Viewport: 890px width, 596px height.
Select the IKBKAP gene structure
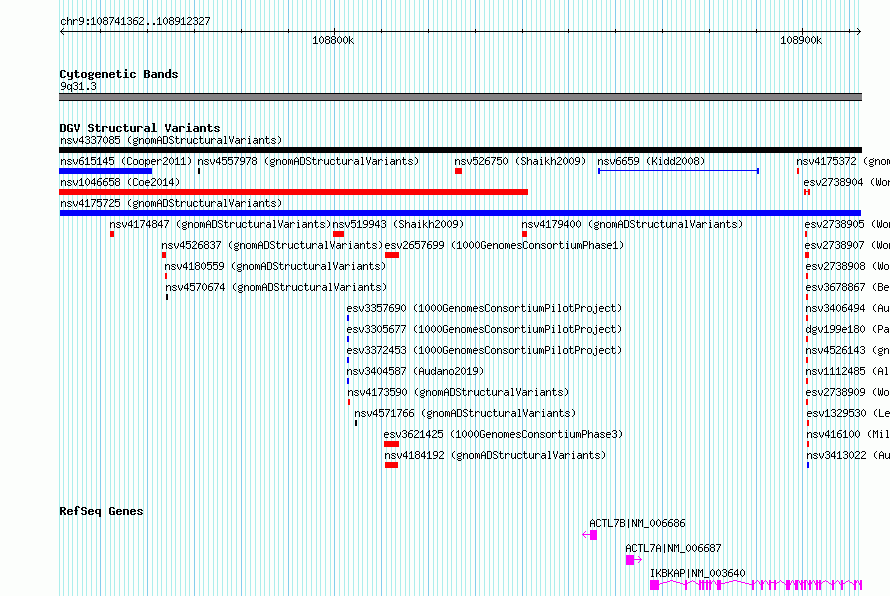coord(756,585)
